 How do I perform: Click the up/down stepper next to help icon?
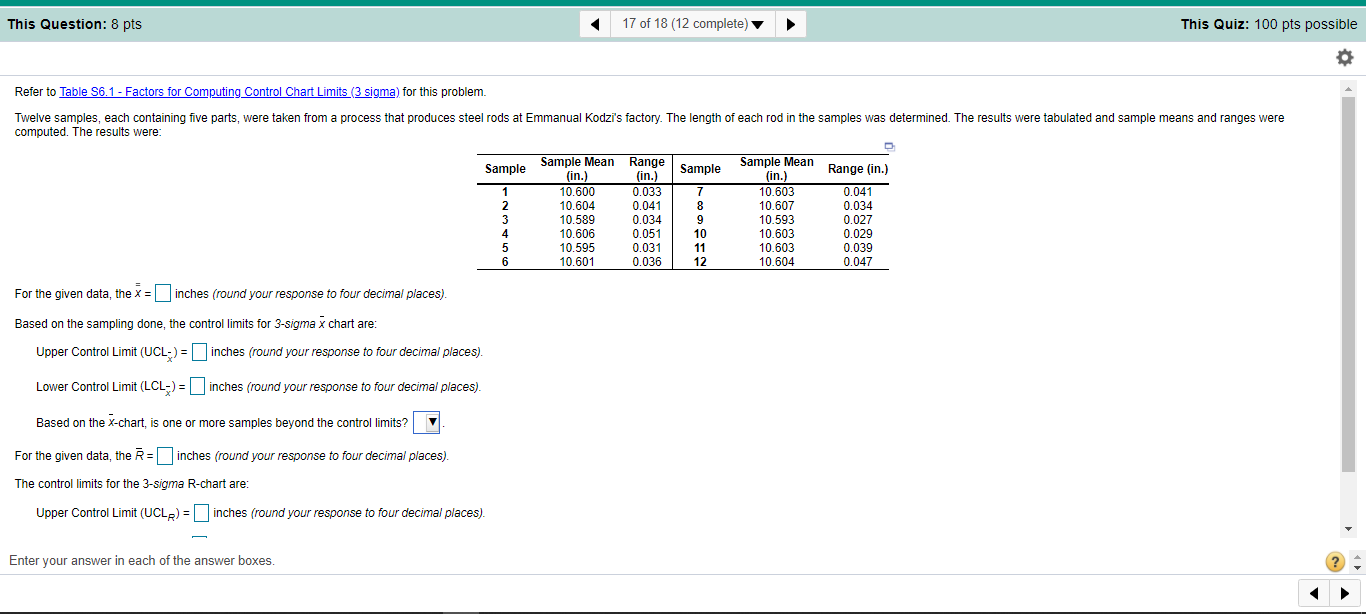1356,561
